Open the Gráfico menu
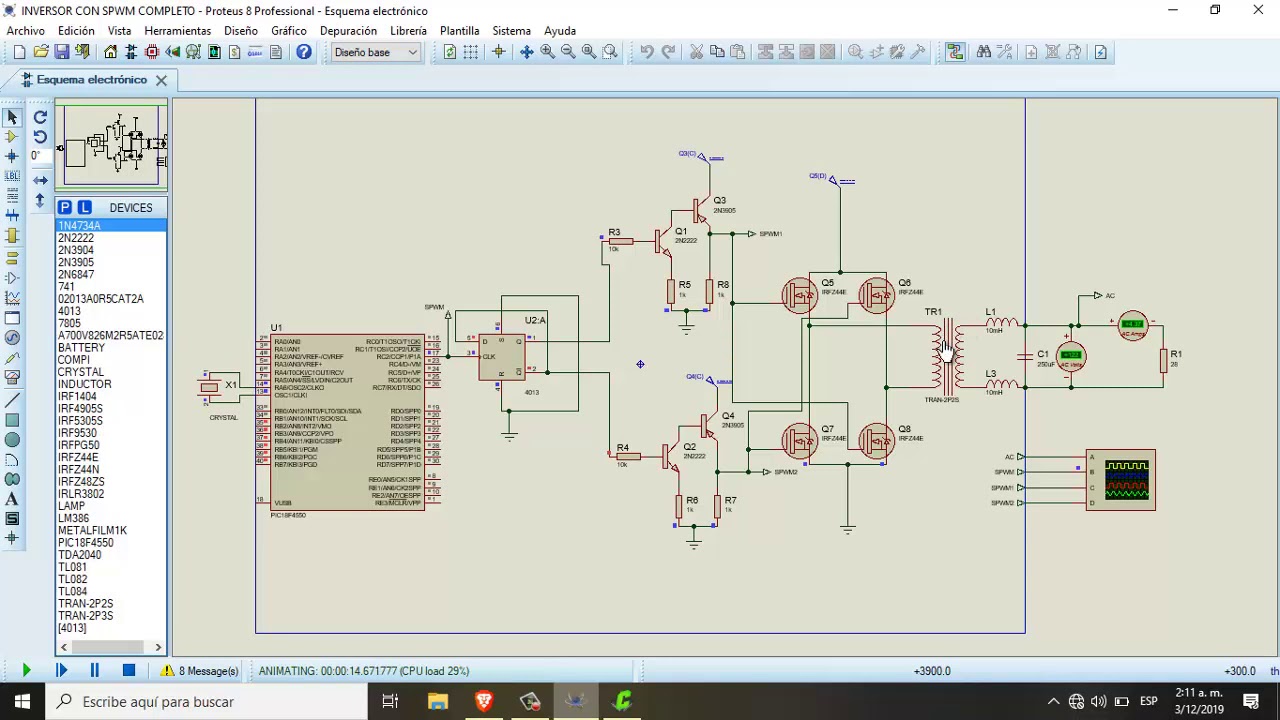This screenshot has height=720, width=1280. point(289,31)
